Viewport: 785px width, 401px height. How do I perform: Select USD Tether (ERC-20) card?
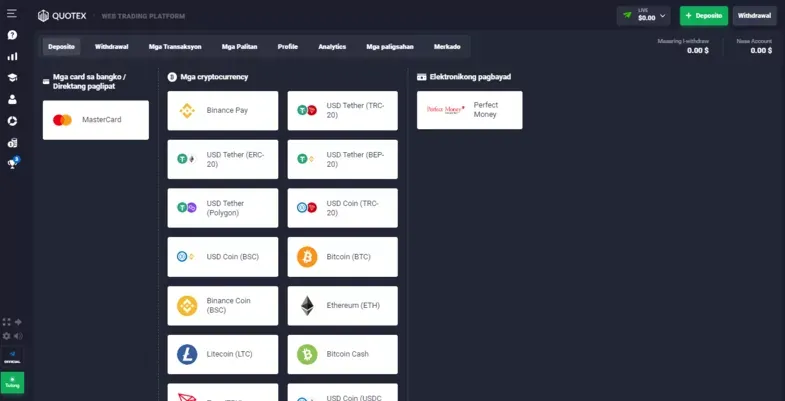(x=223, y=159)
